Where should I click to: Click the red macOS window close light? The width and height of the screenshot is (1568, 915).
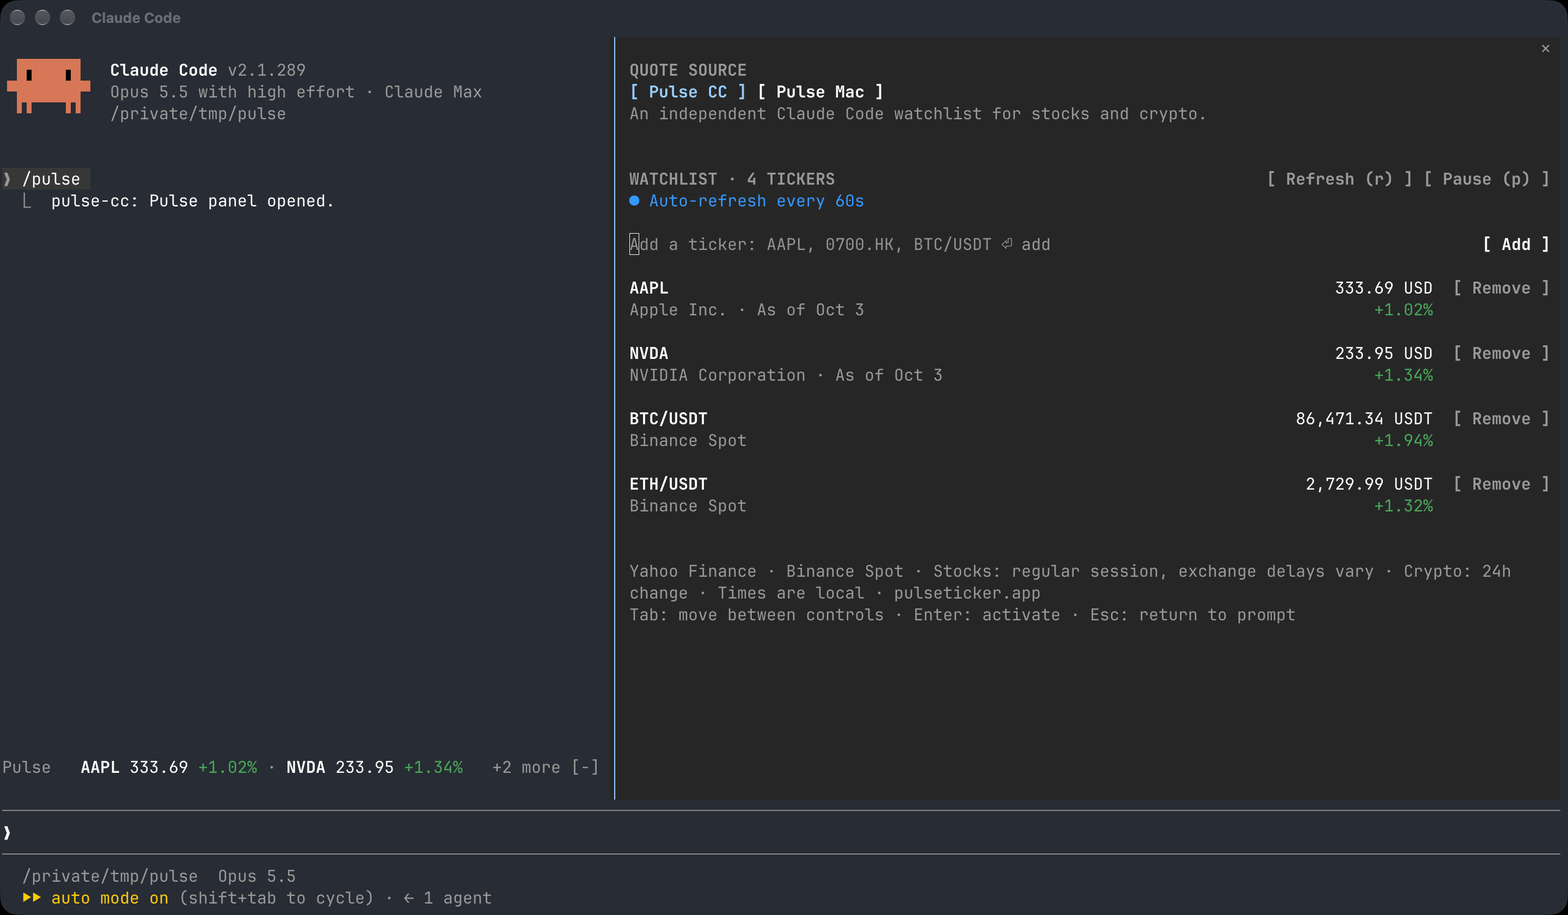point(17,17)
